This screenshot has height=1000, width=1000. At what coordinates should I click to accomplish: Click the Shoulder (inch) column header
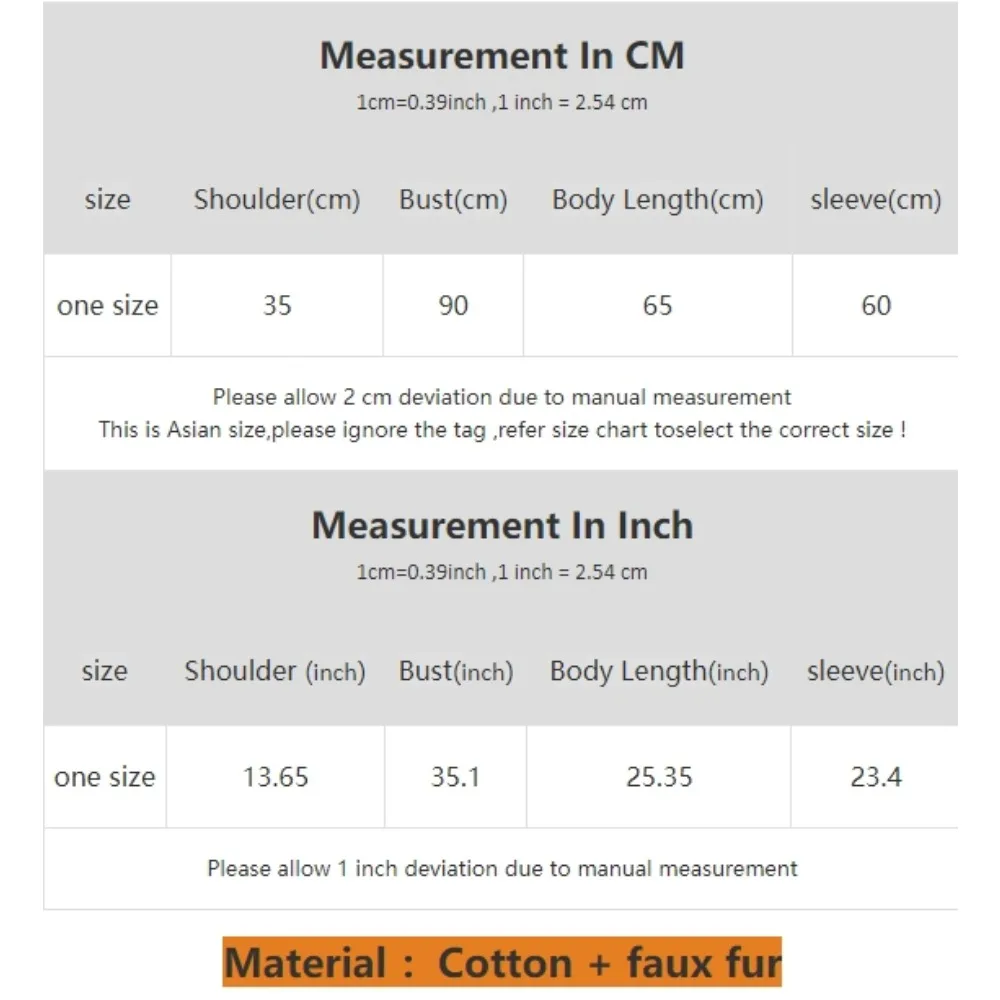coord(275,672)
